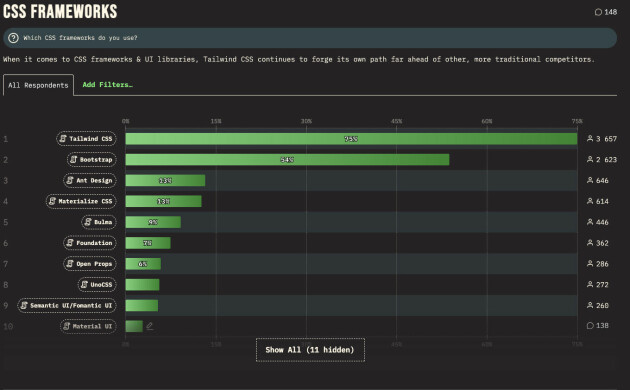The height and width of the screenshot is (390, 630).
Task: Open the Bulma label chip
Action: coord(99,222)
